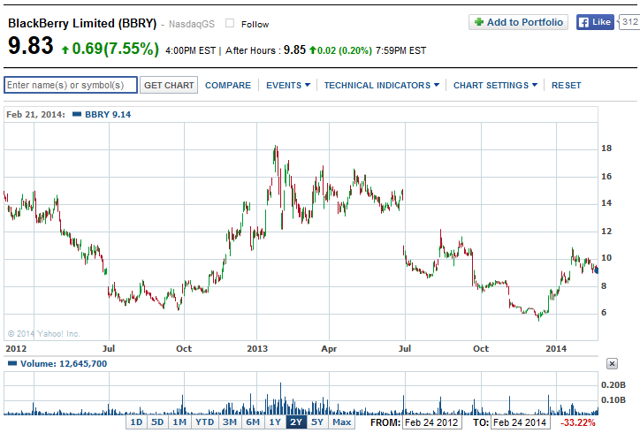Click the Volume legend color swatch
Image resolution: width=640 pixels, height=433 pixels.
point(13,363)
